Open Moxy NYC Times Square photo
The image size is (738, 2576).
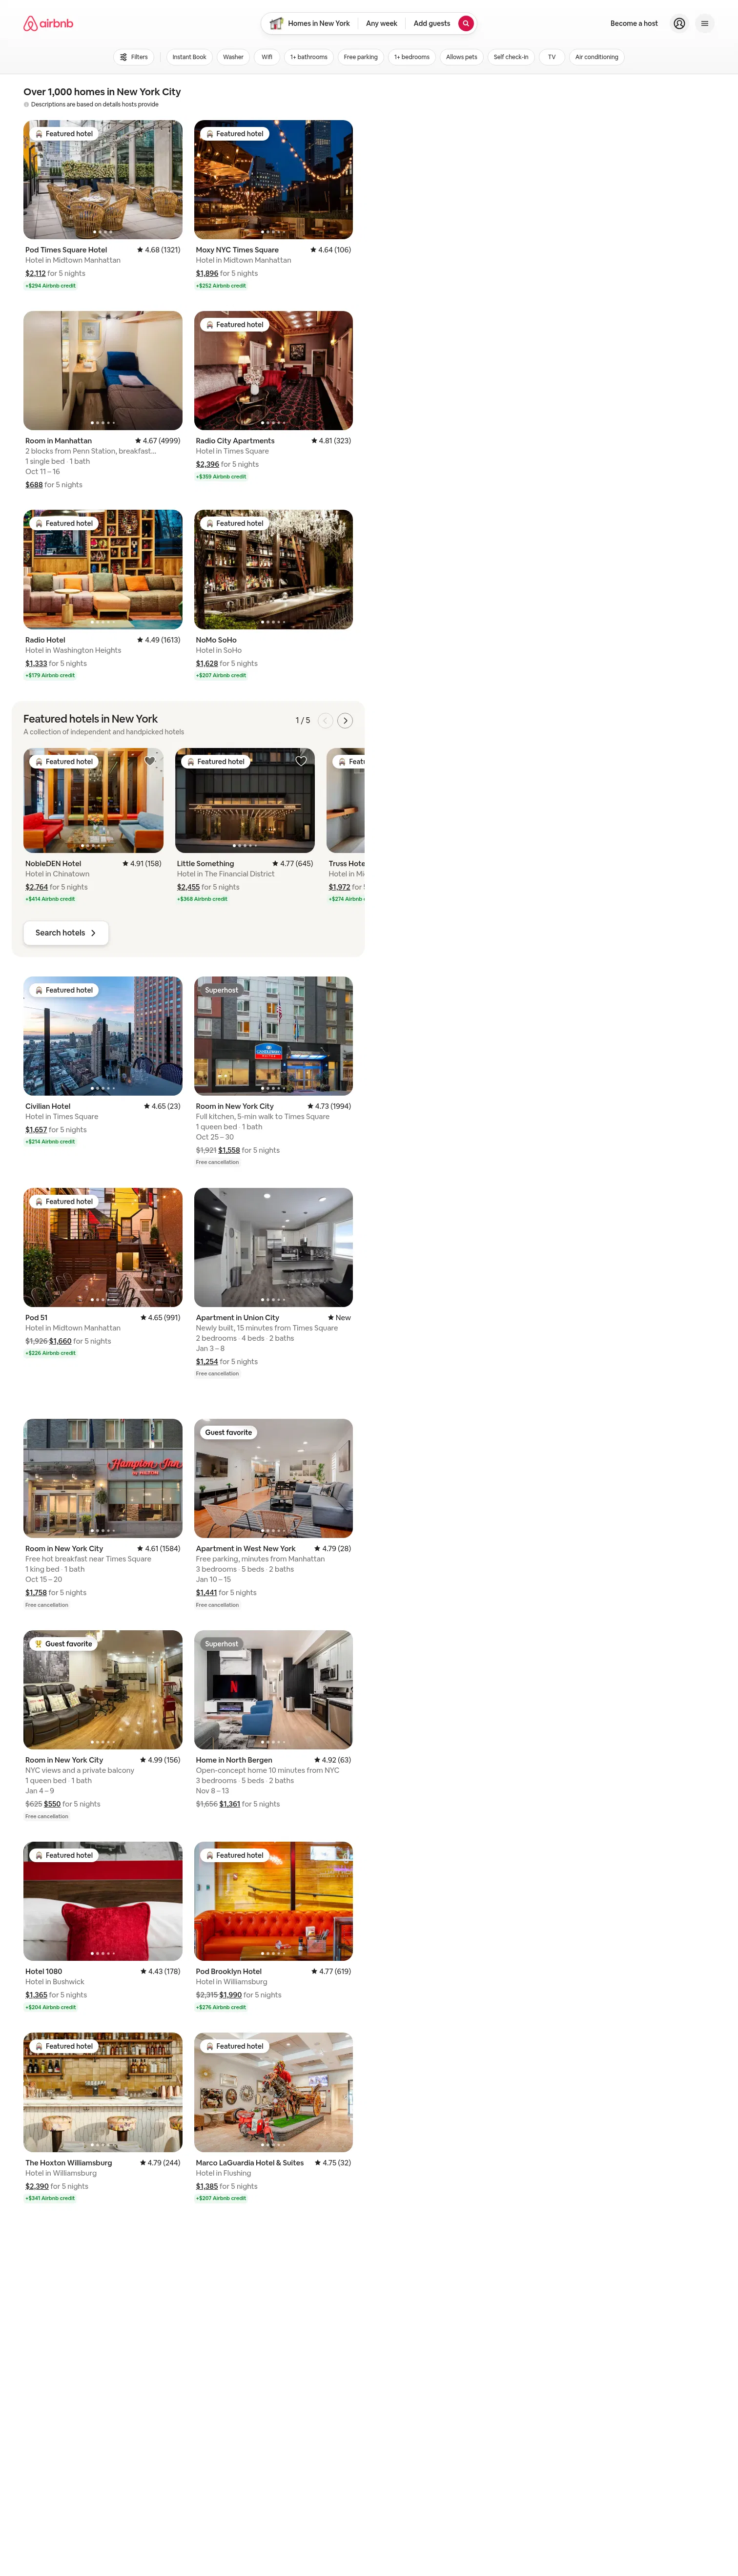click(x=273, y=179)
